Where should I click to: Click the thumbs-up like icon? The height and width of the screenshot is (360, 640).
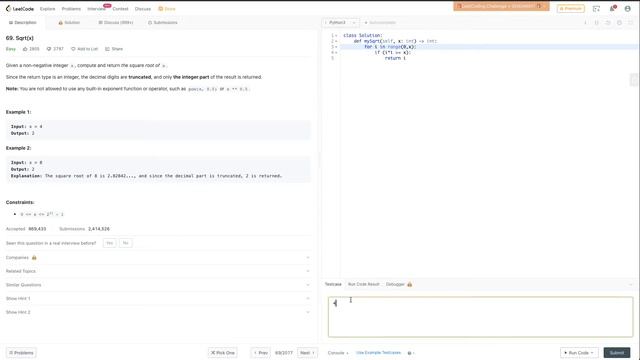(x=25, y=49)
